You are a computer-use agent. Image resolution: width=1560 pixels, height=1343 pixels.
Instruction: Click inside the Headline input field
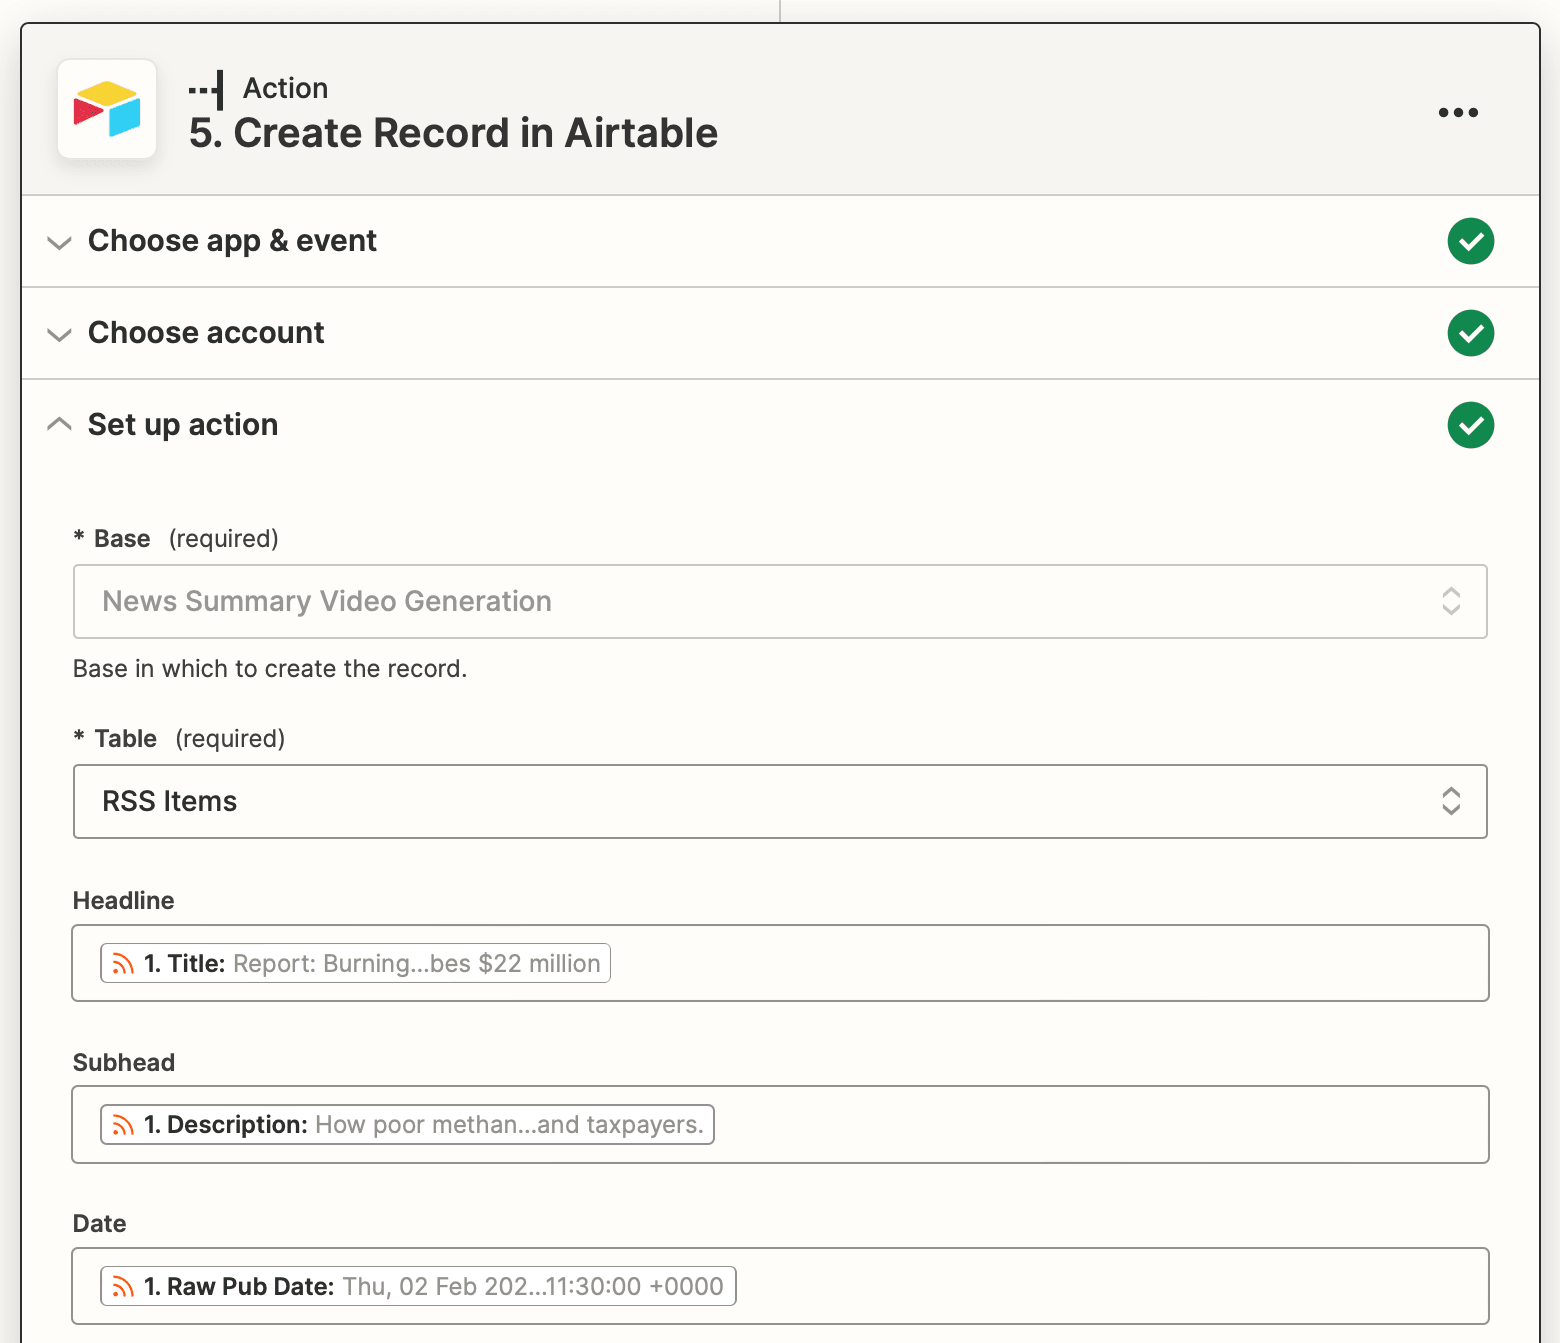click(780, 963)
